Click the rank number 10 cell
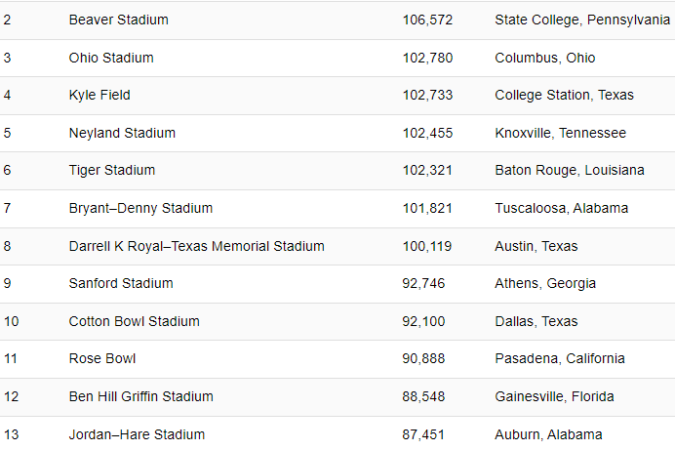Image resolution: width=675 pixels, height=450 pixels. pyautogui.click(x=11, y=321)
